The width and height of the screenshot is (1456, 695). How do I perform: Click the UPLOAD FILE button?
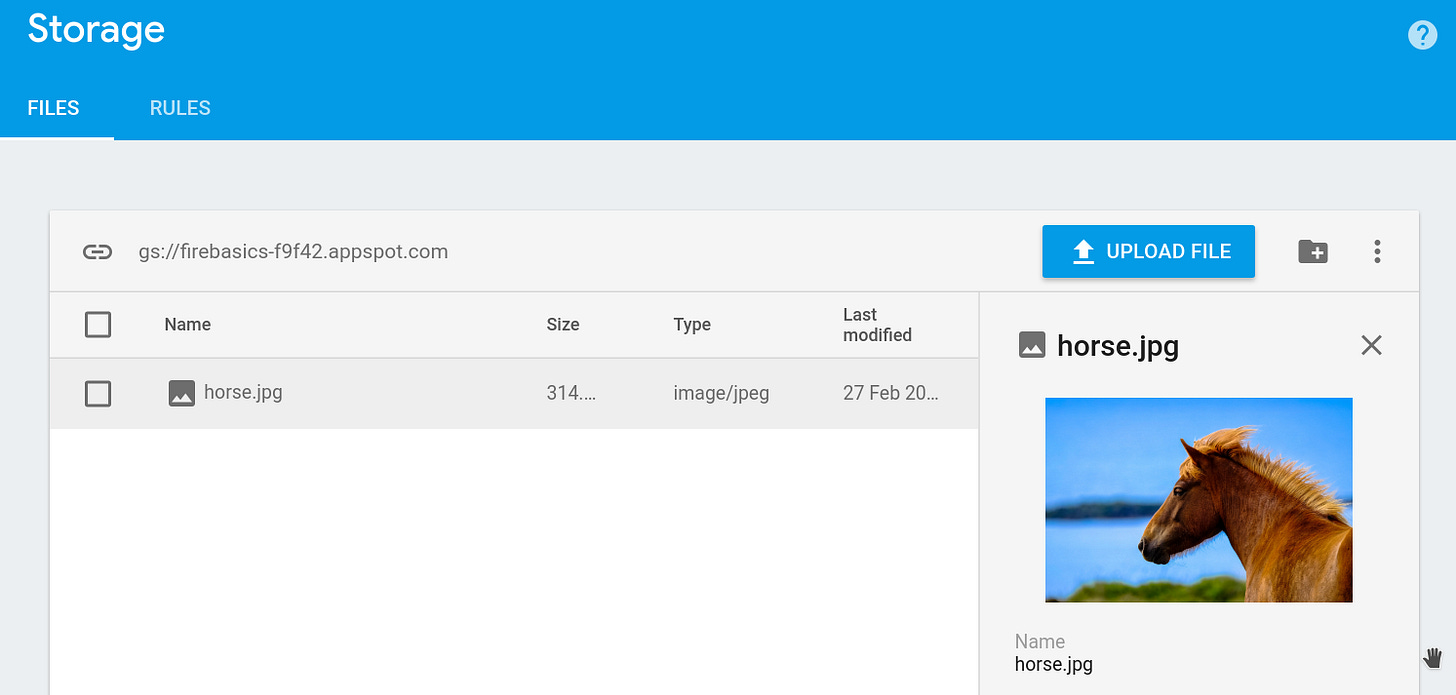[1148, 251]
